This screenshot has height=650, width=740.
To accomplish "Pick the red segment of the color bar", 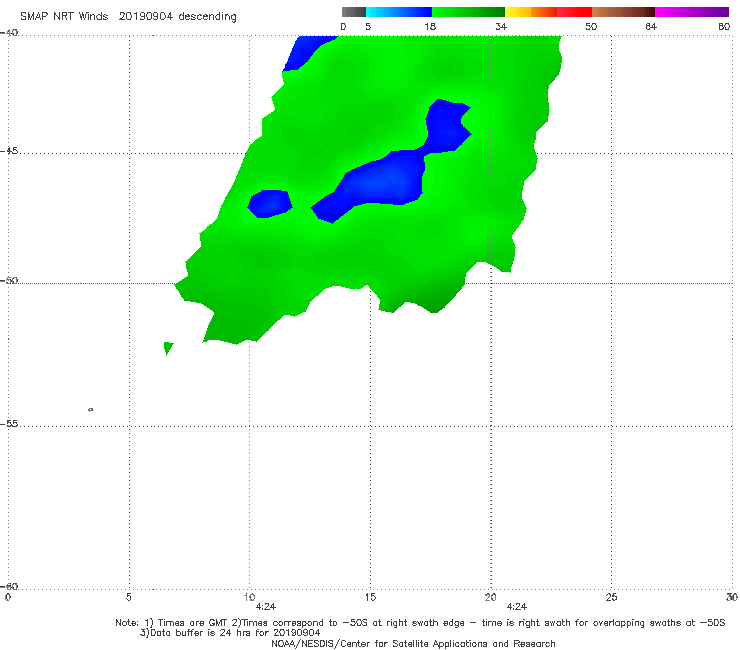I will [x=574, y=12].
